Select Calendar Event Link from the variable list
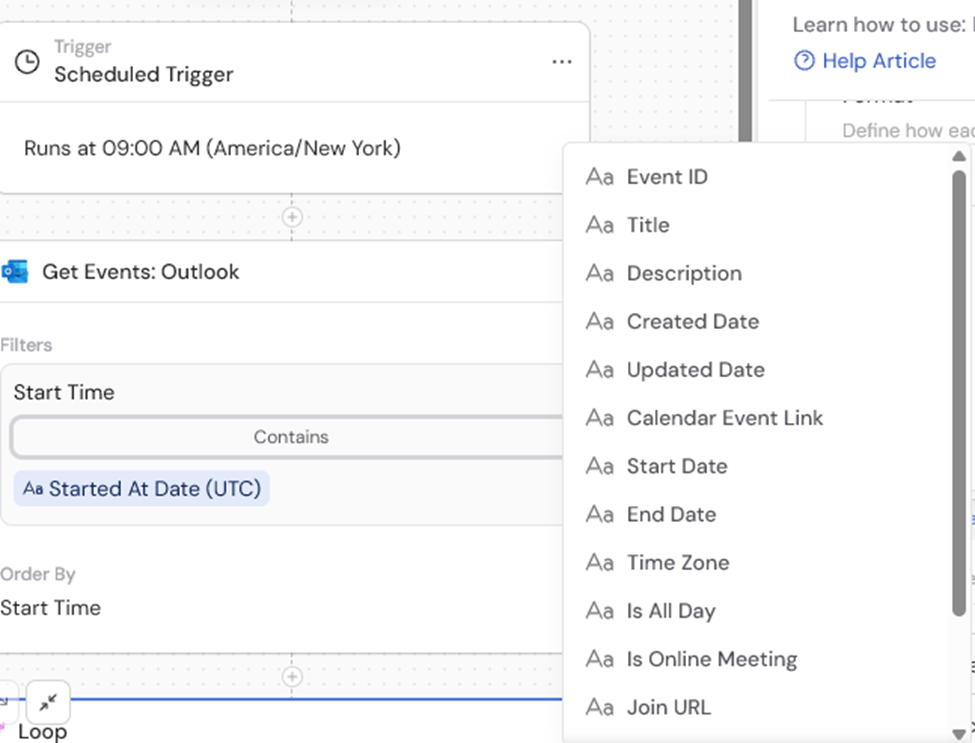This screenshot has height=743, width=975. tap(725, 418)
